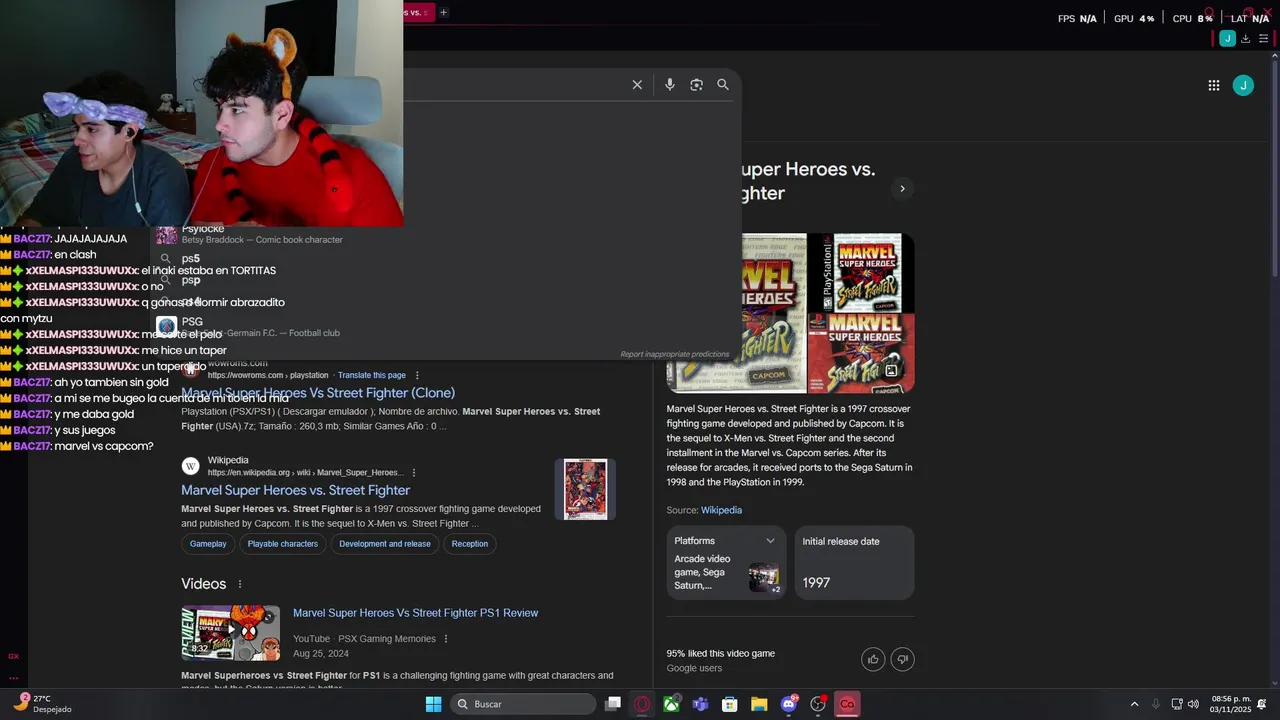Open the browser downloads panel
This screenshot has height=720, width=1280.
point(1246,39)
